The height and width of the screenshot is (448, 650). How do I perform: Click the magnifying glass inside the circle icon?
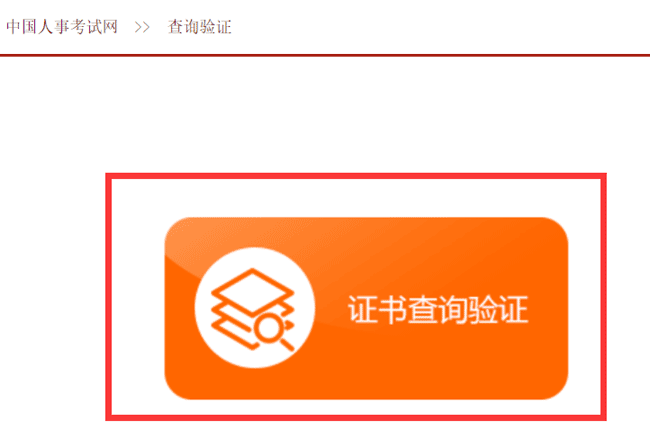tap(270, 329)
